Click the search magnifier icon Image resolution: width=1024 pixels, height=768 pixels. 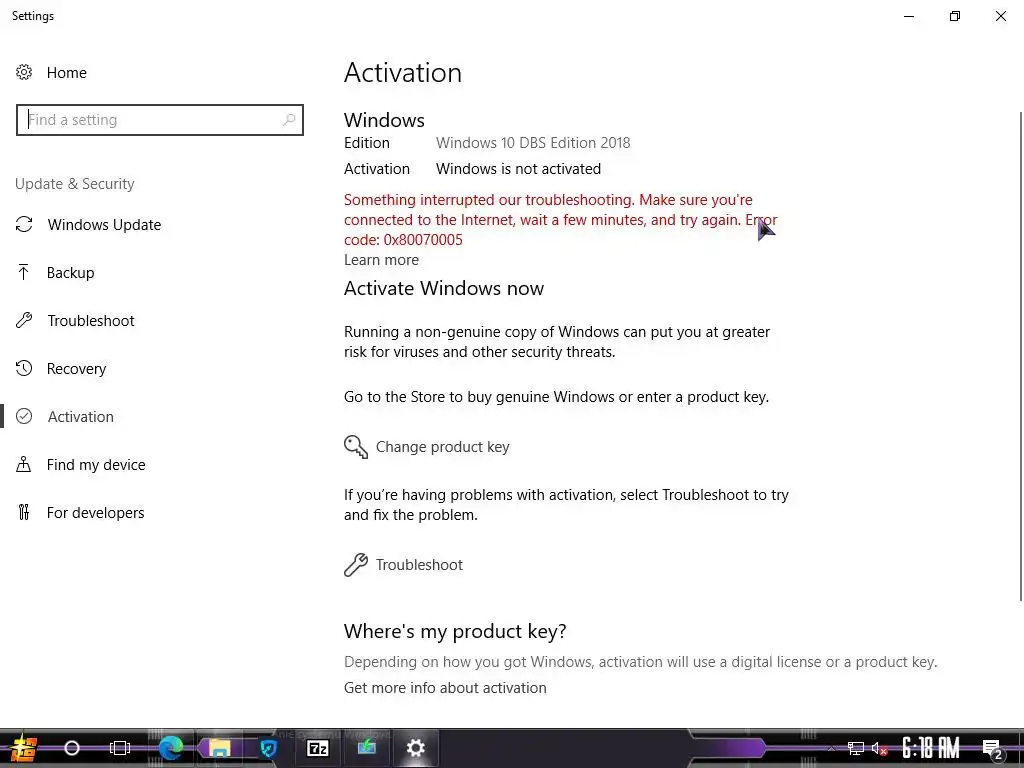[289, 120]
